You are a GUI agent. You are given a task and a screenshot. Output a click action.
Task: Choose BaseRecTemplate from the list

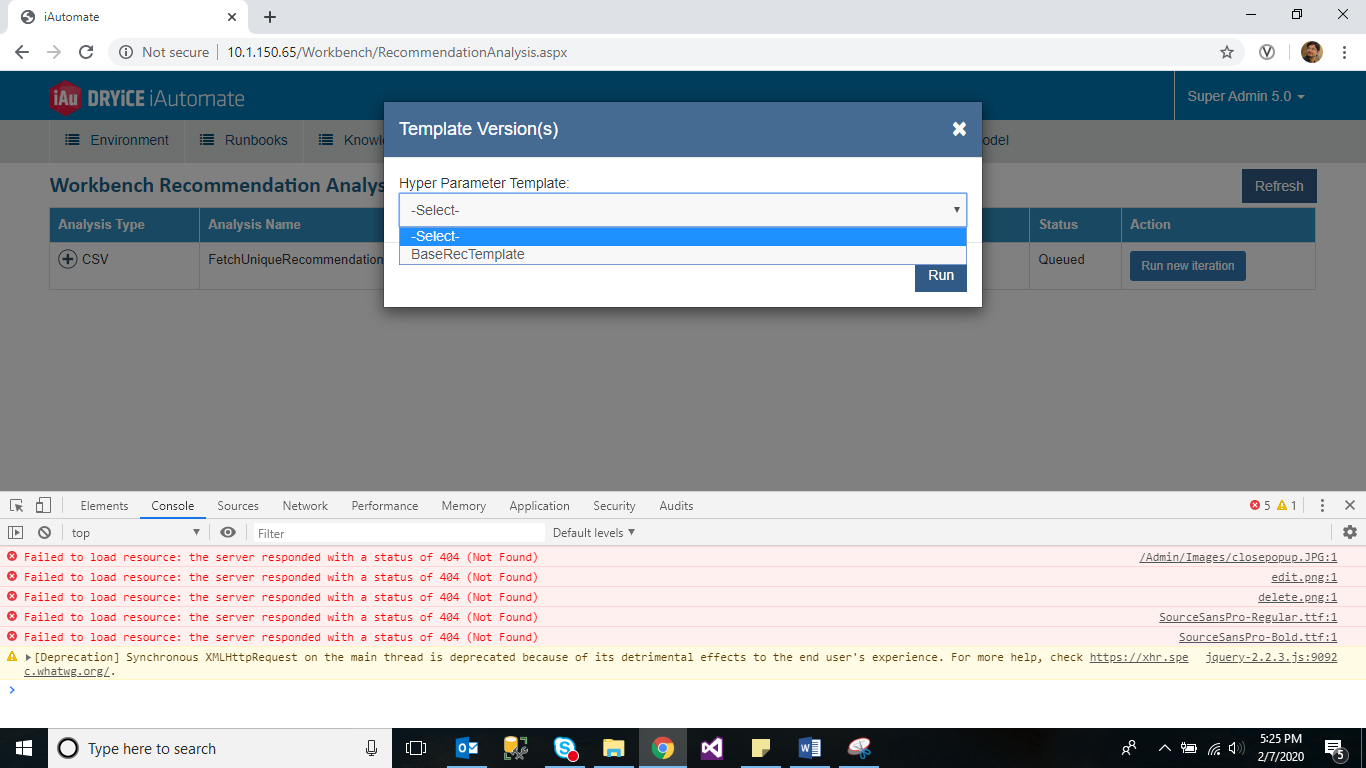[683, 254]
